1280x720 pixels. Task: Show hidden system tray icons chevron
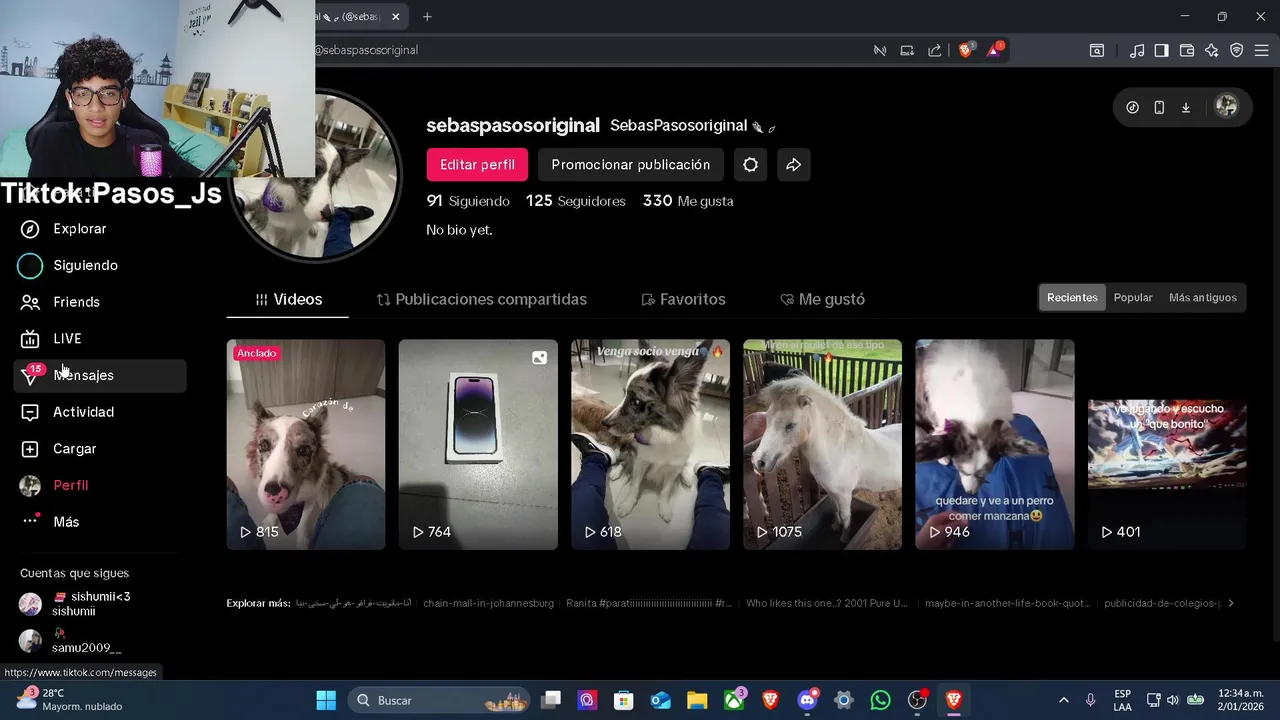[1063, 700]
